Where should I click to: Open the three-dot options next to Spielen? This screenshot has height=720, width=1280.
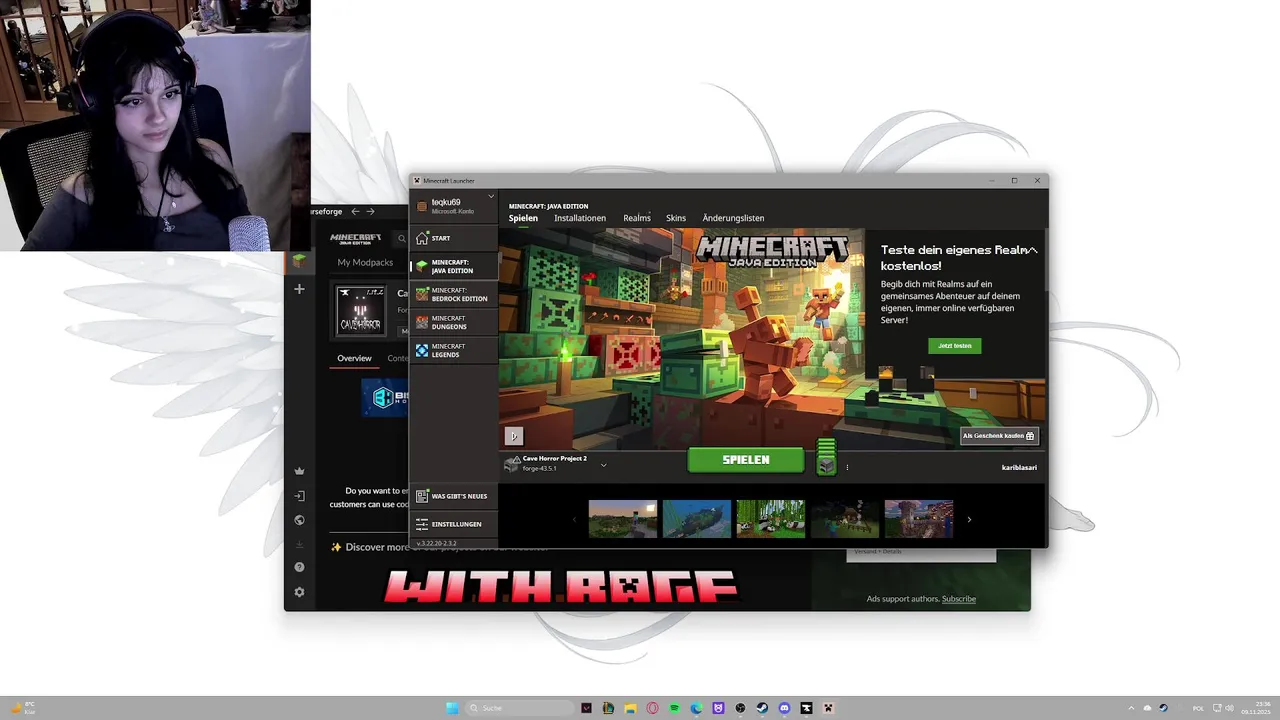pyautogui.click(x=847, y=467)
